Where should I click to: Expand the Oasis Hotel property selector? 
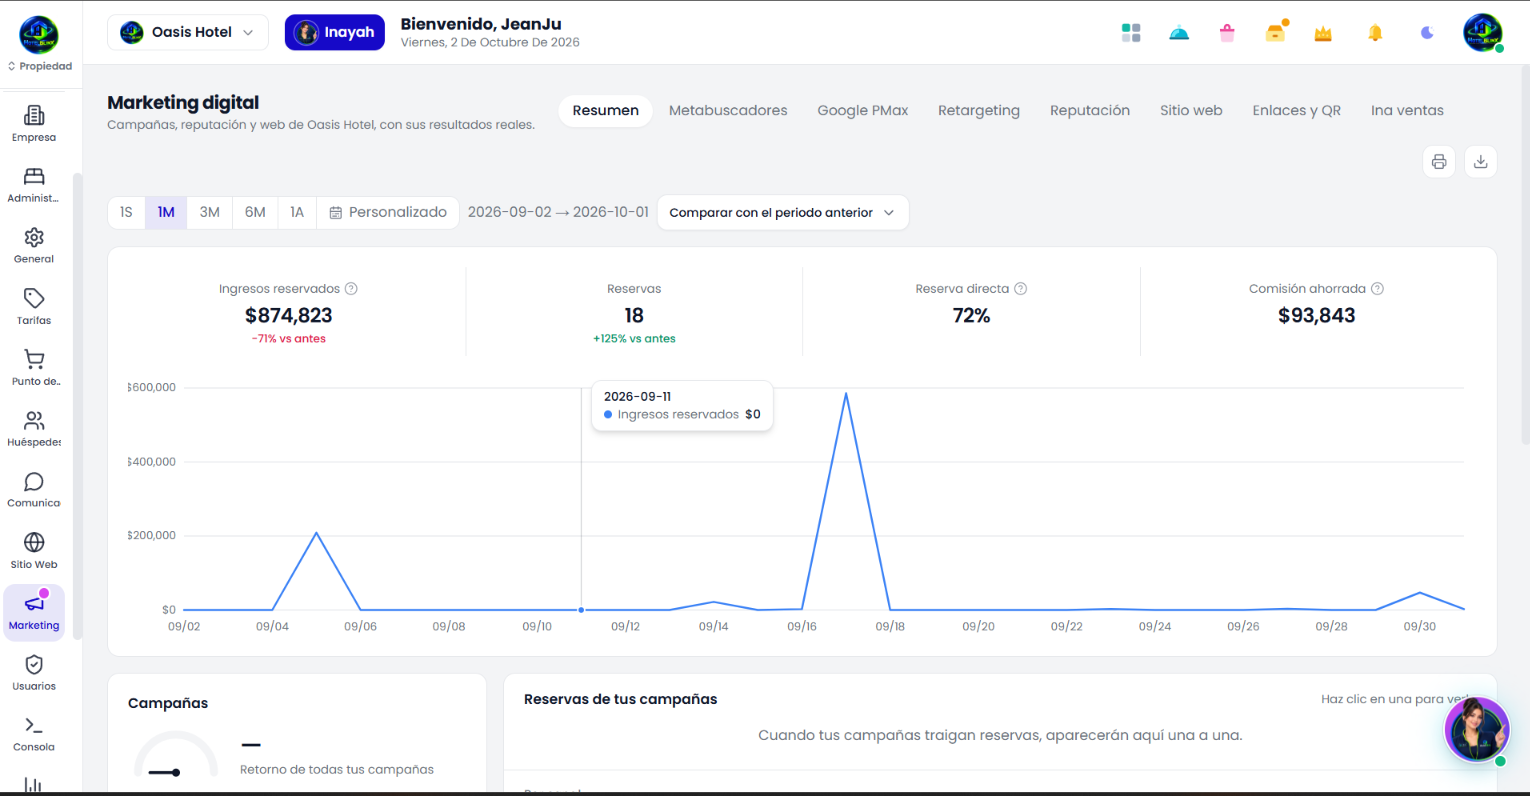pos(188,32)
